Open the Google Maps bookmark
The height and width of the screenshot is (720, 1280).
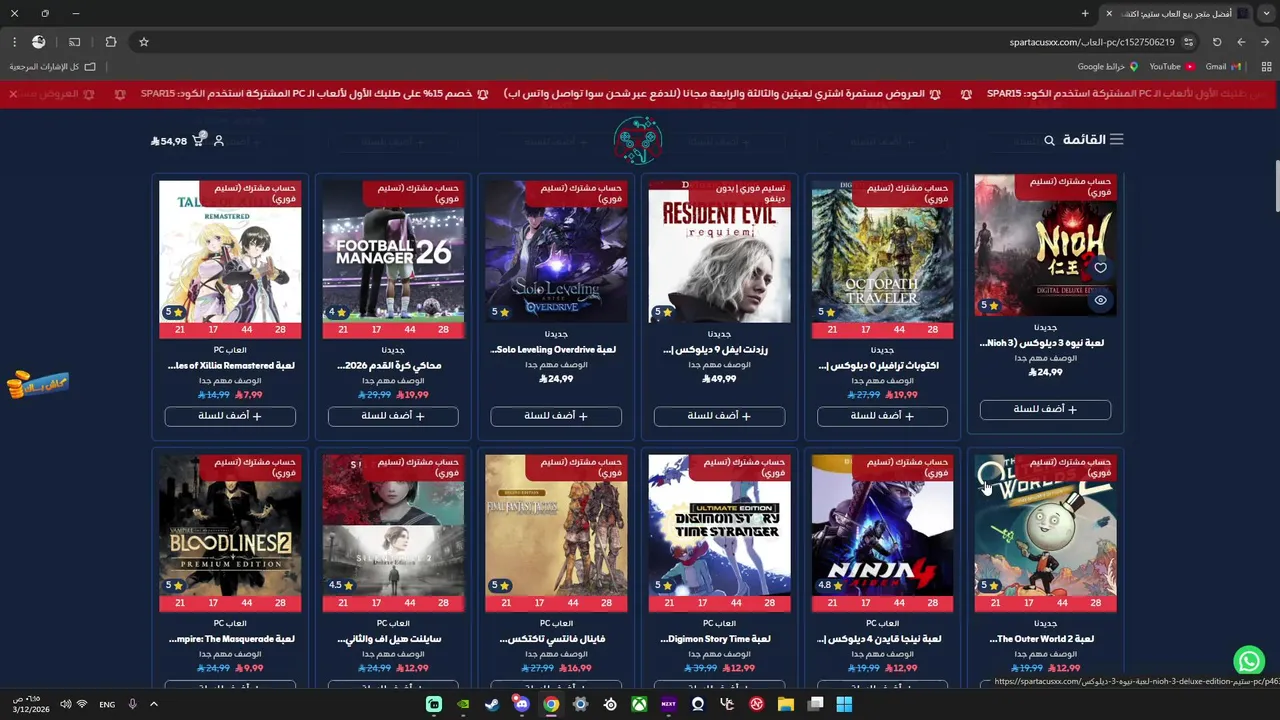(1108, 67)
